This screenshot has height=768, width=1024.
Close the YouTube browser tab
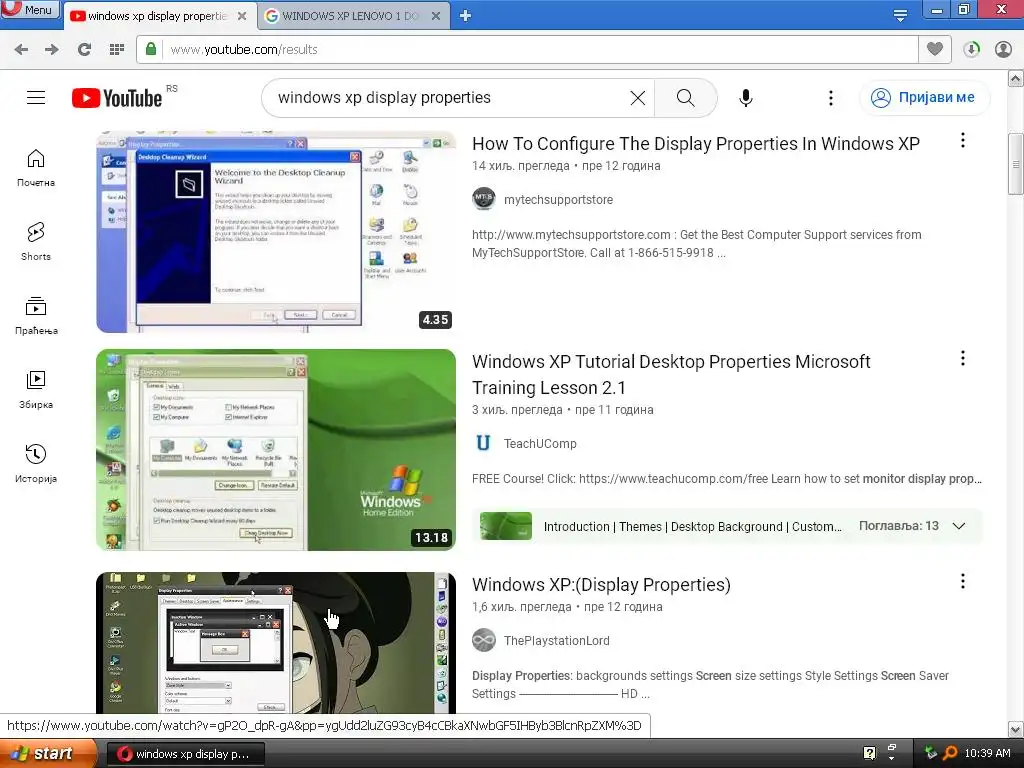pos(242,16)
